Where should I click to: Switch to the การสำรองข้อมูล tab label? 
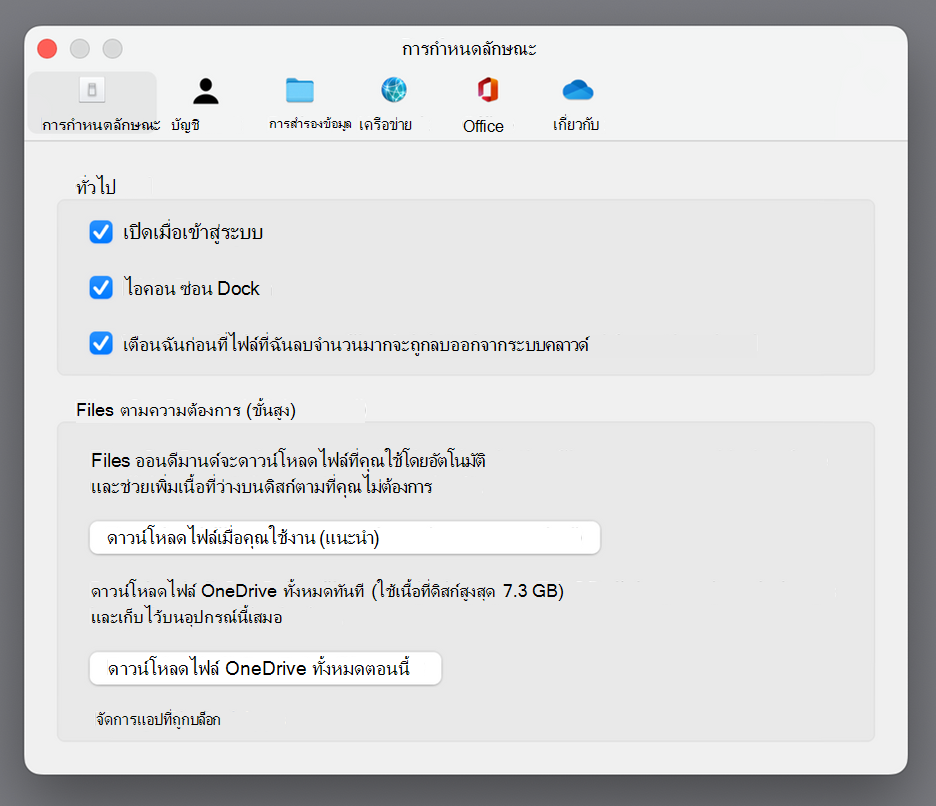(x=310, y=124)
